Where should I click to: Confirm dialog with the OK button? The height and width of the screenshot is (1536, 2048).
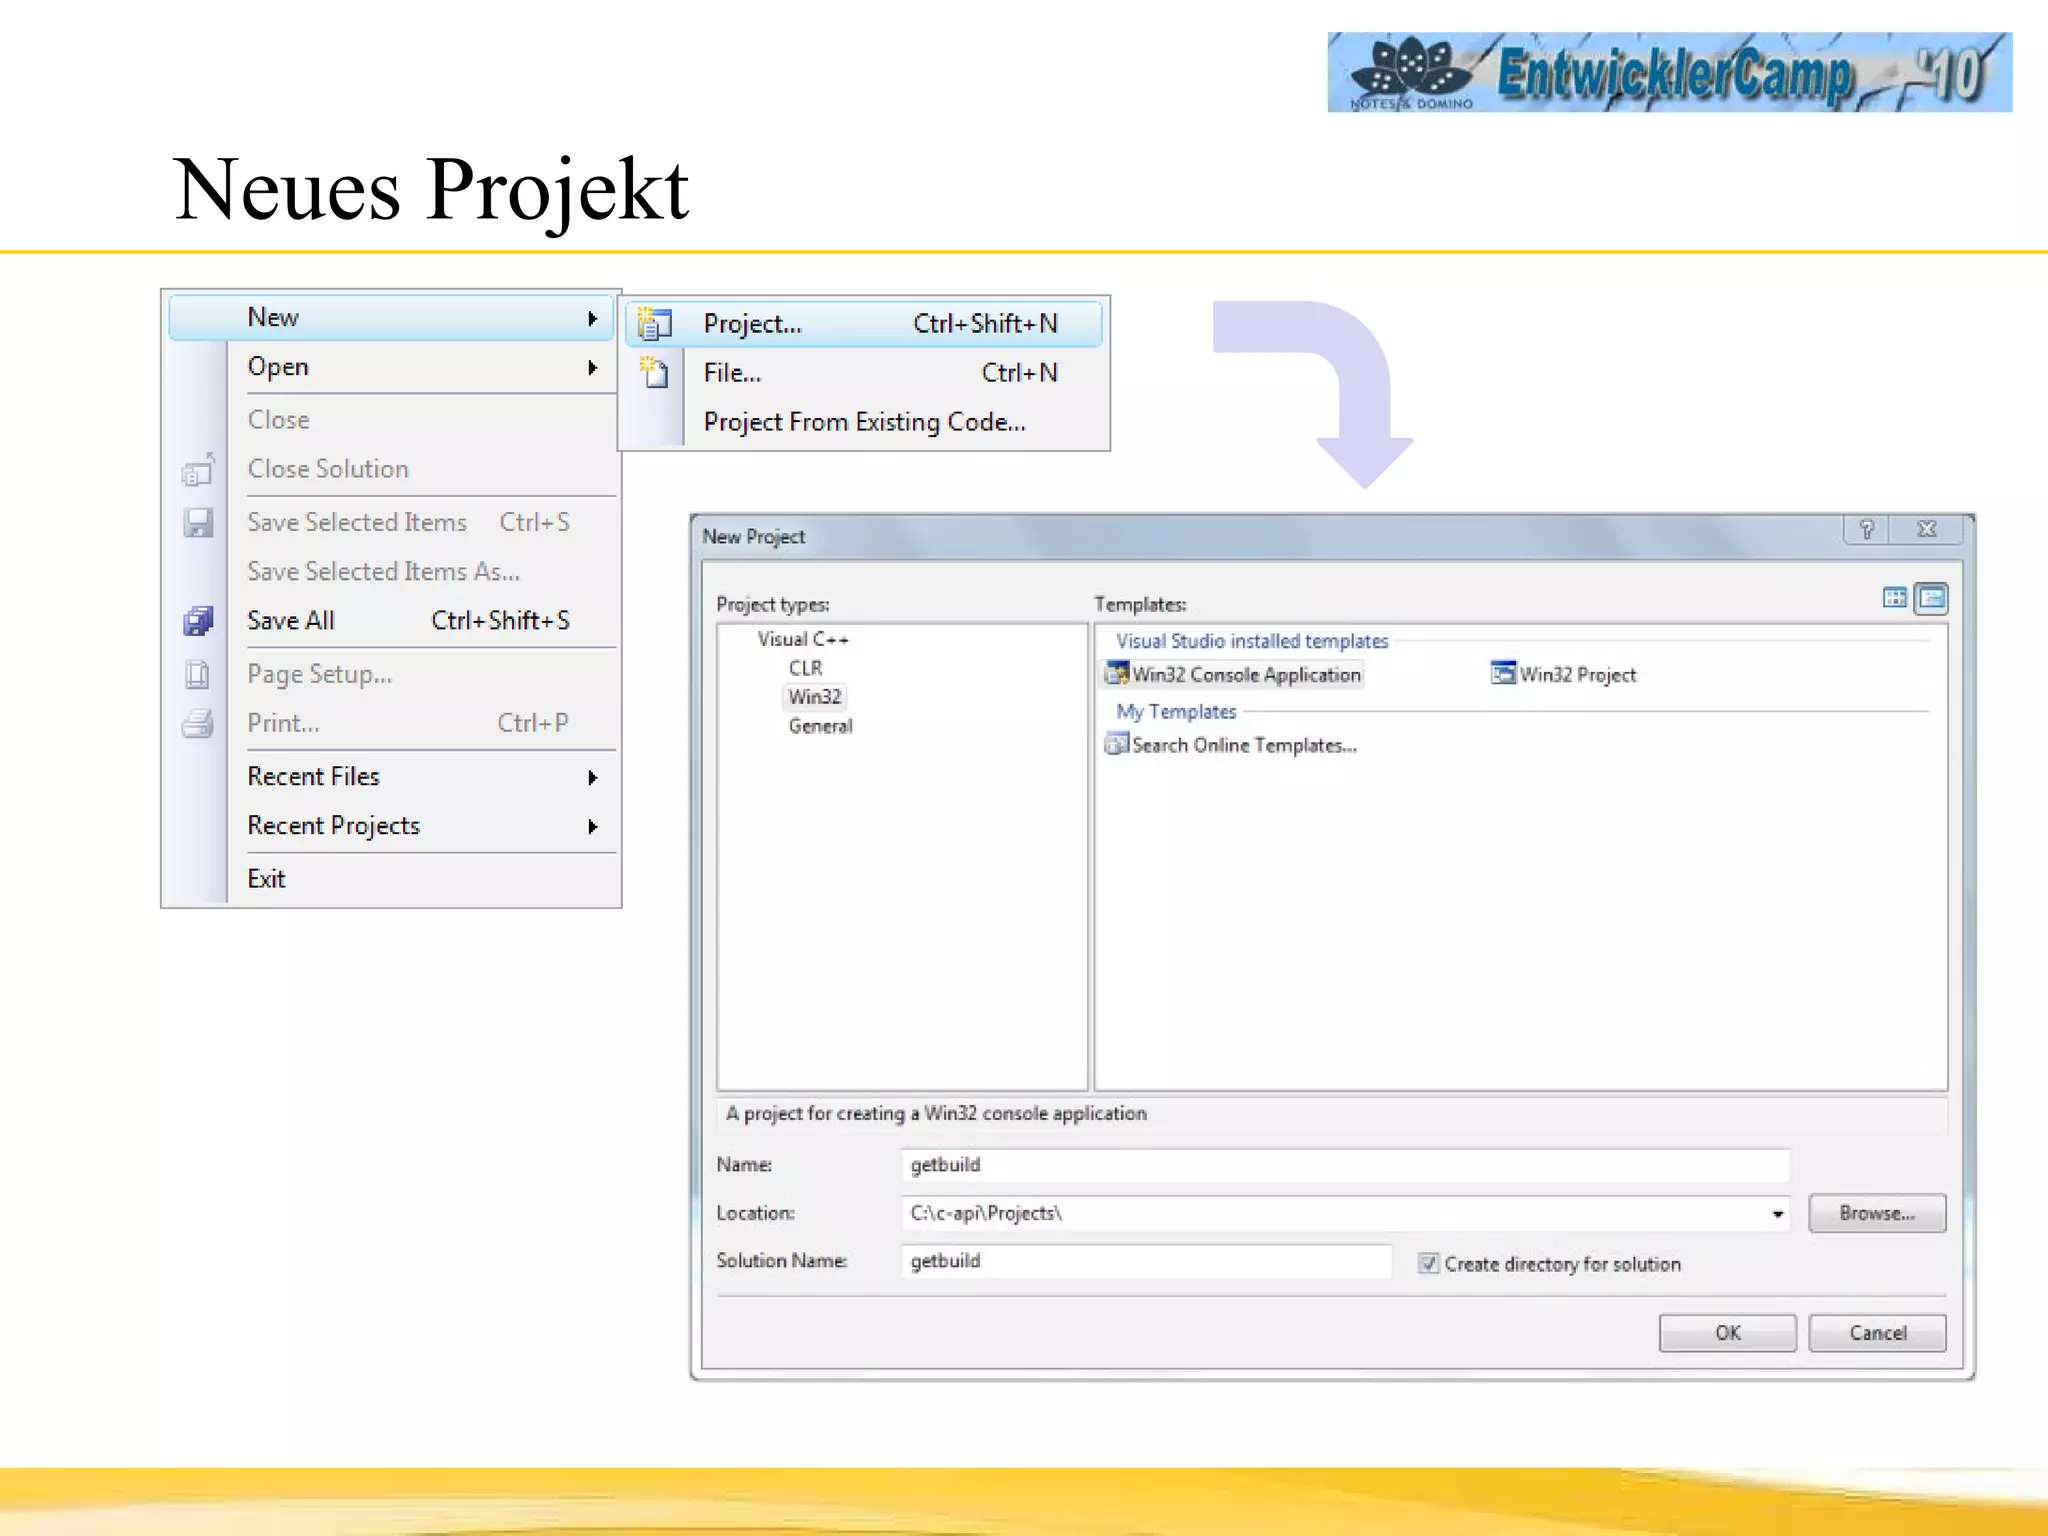1727,1333
